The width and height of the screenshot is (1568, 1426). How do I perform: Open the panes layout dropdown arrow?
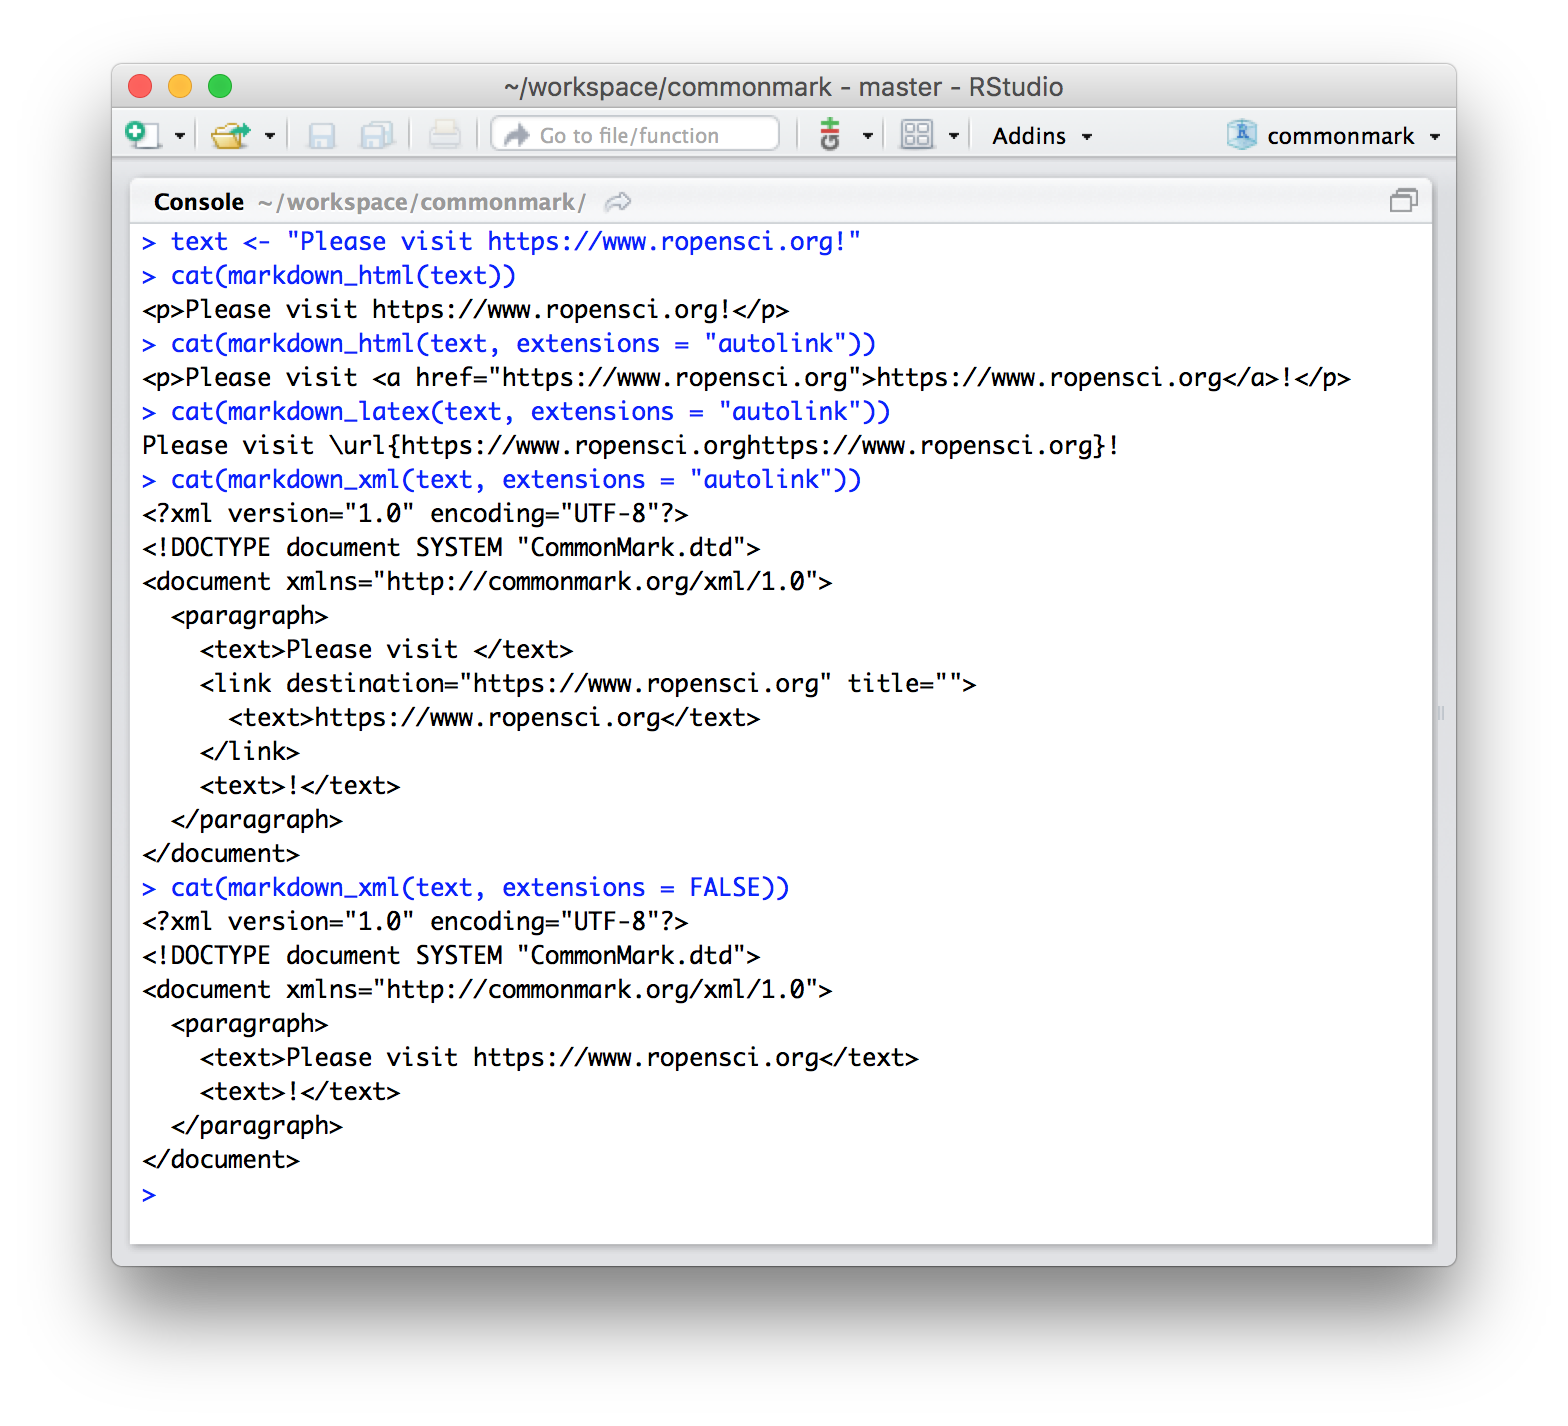[x=953, y=136]
